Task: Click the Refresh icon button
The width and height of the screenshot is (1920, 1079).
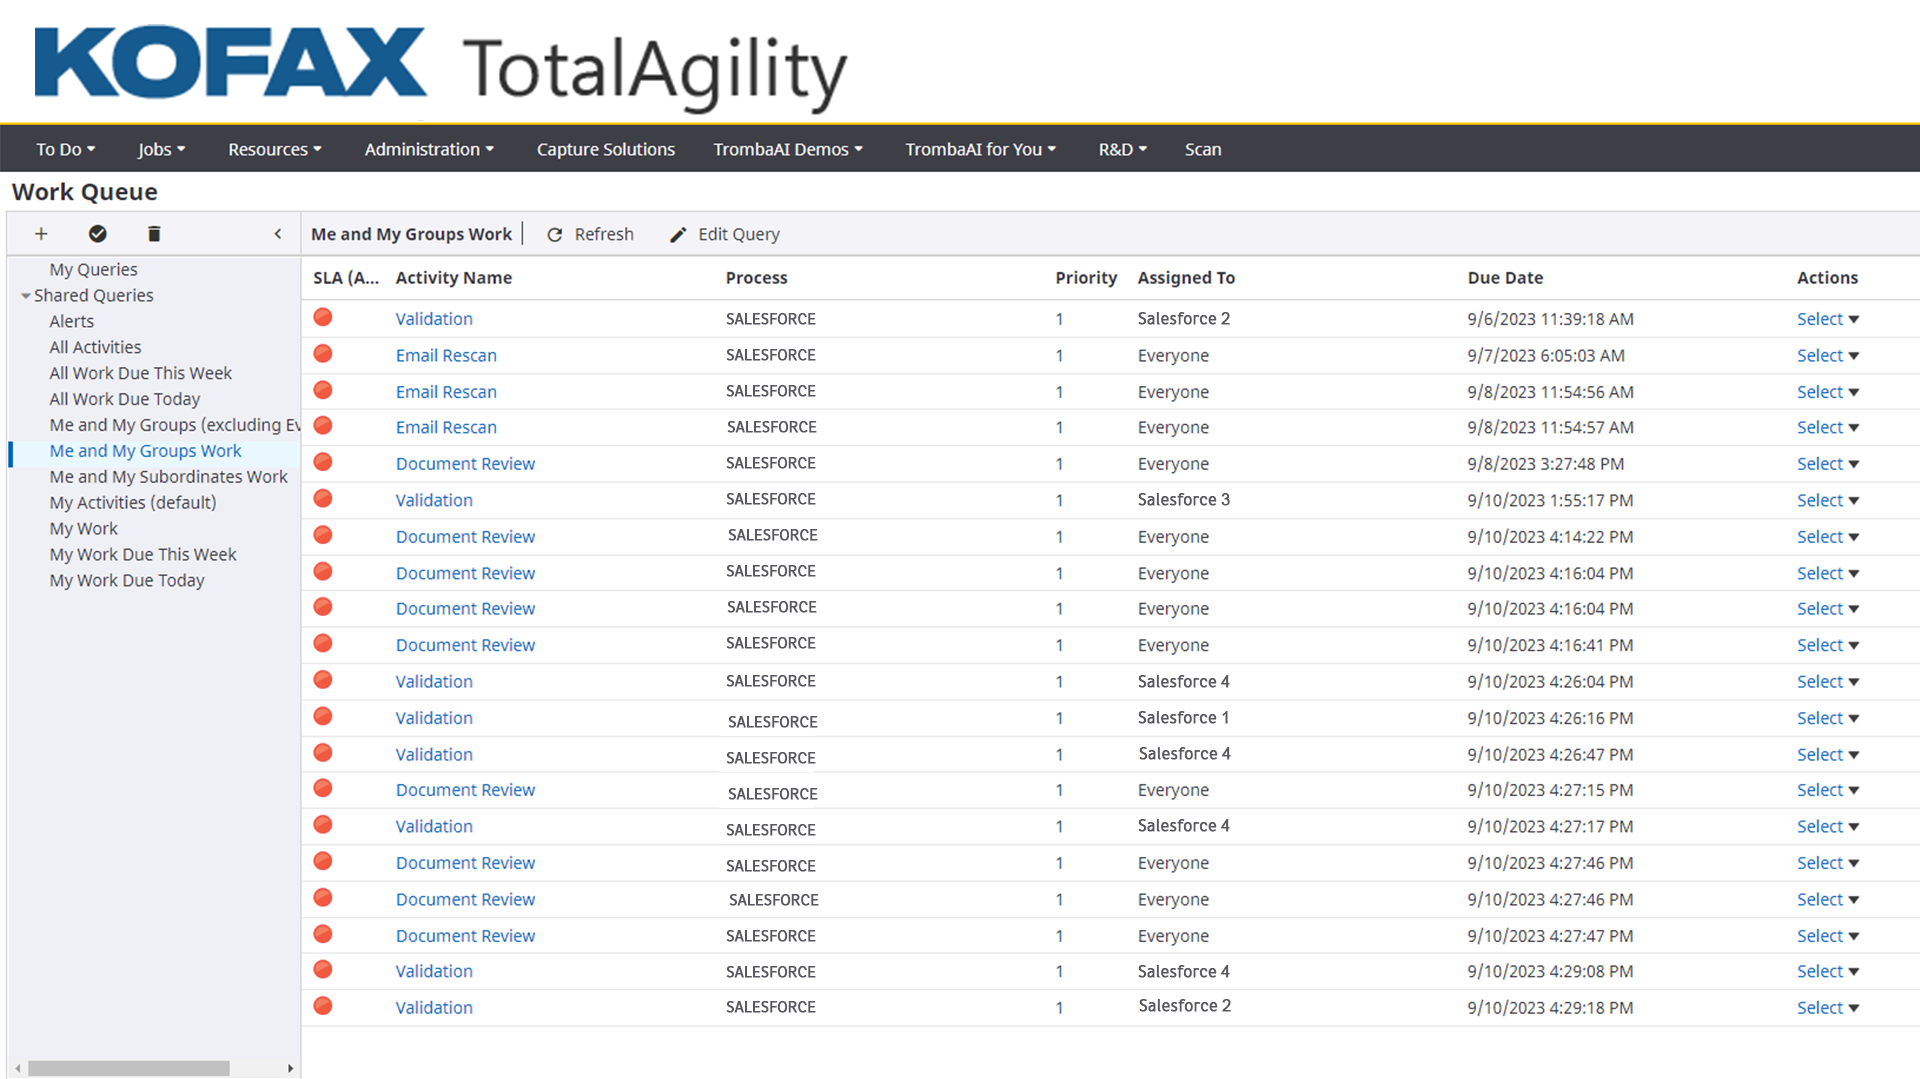Action: tap(555, 235)
